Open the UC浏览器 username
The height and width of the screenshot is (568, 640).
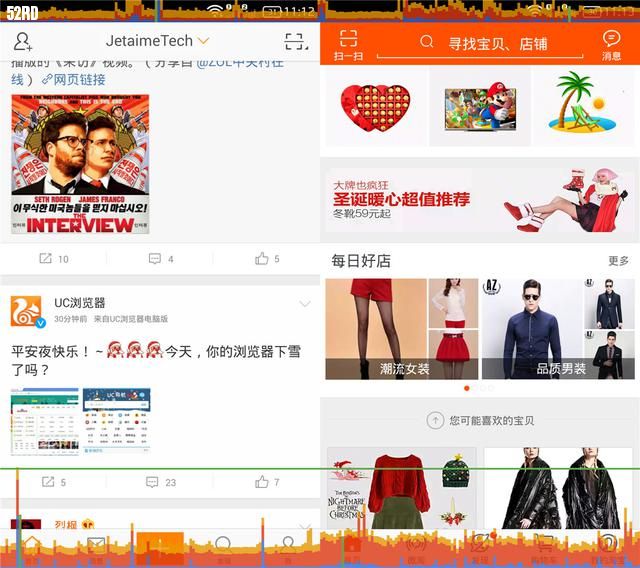[80, 303]
